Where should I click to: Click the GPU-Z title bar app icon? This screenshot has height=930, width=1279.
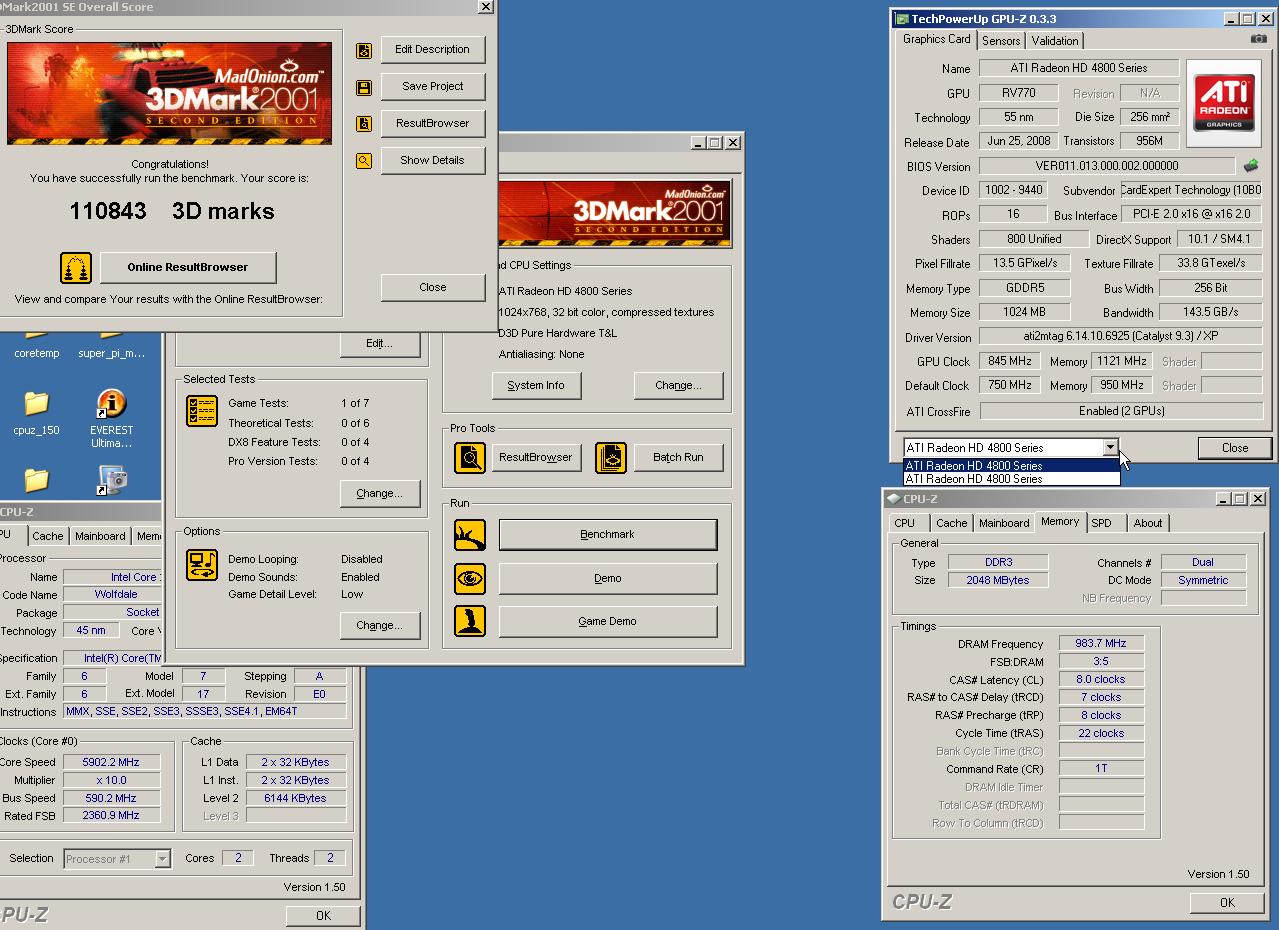pos(902,19)
